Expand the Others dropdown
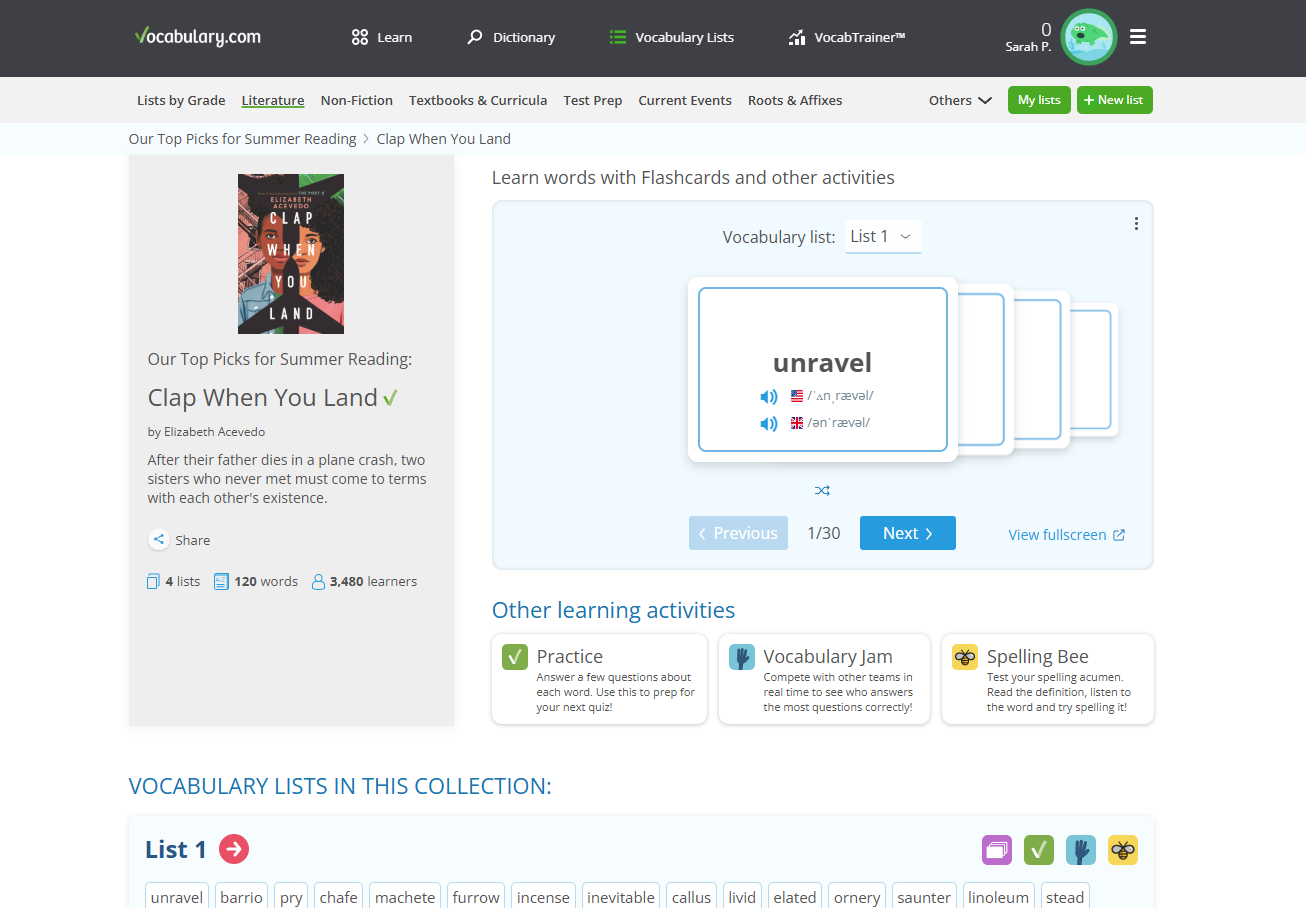Image resolution: width=1306 pixels, height=908 pixels. click(960, 100)
